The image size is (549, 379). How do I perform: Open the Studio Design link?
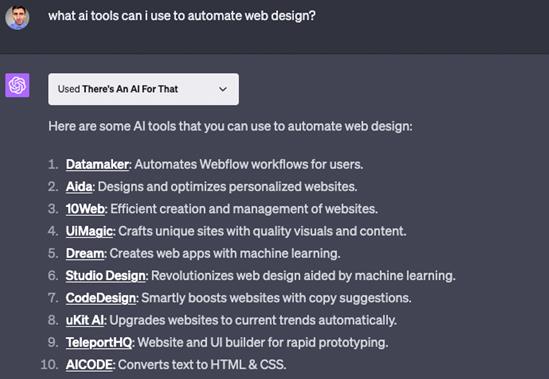(x=105, y=276)
